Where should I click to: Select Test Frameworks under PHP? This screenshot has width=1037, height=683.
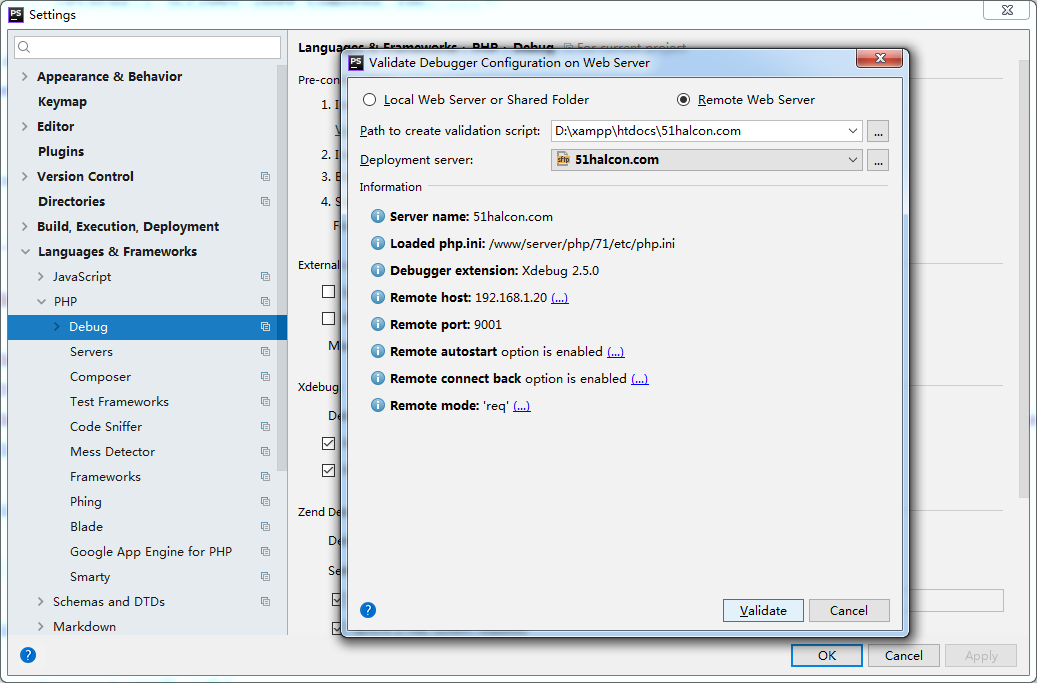(x=119, y=402)
